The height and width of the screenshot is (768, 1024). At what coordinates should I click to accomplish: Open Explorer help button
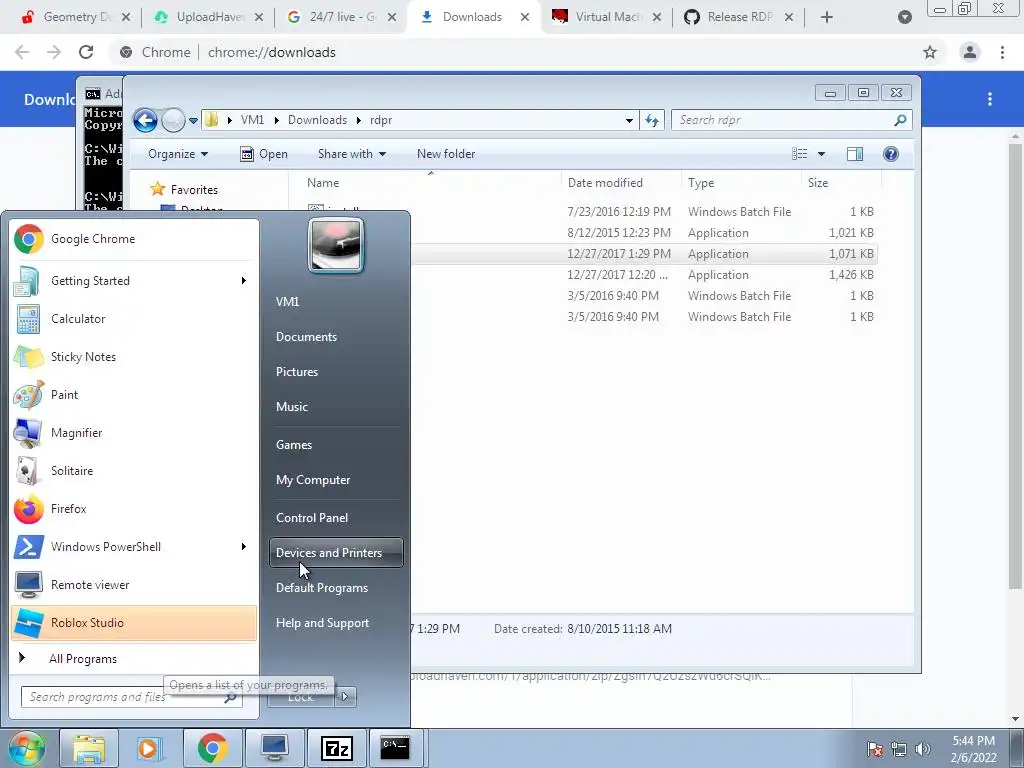pos(891,154)
